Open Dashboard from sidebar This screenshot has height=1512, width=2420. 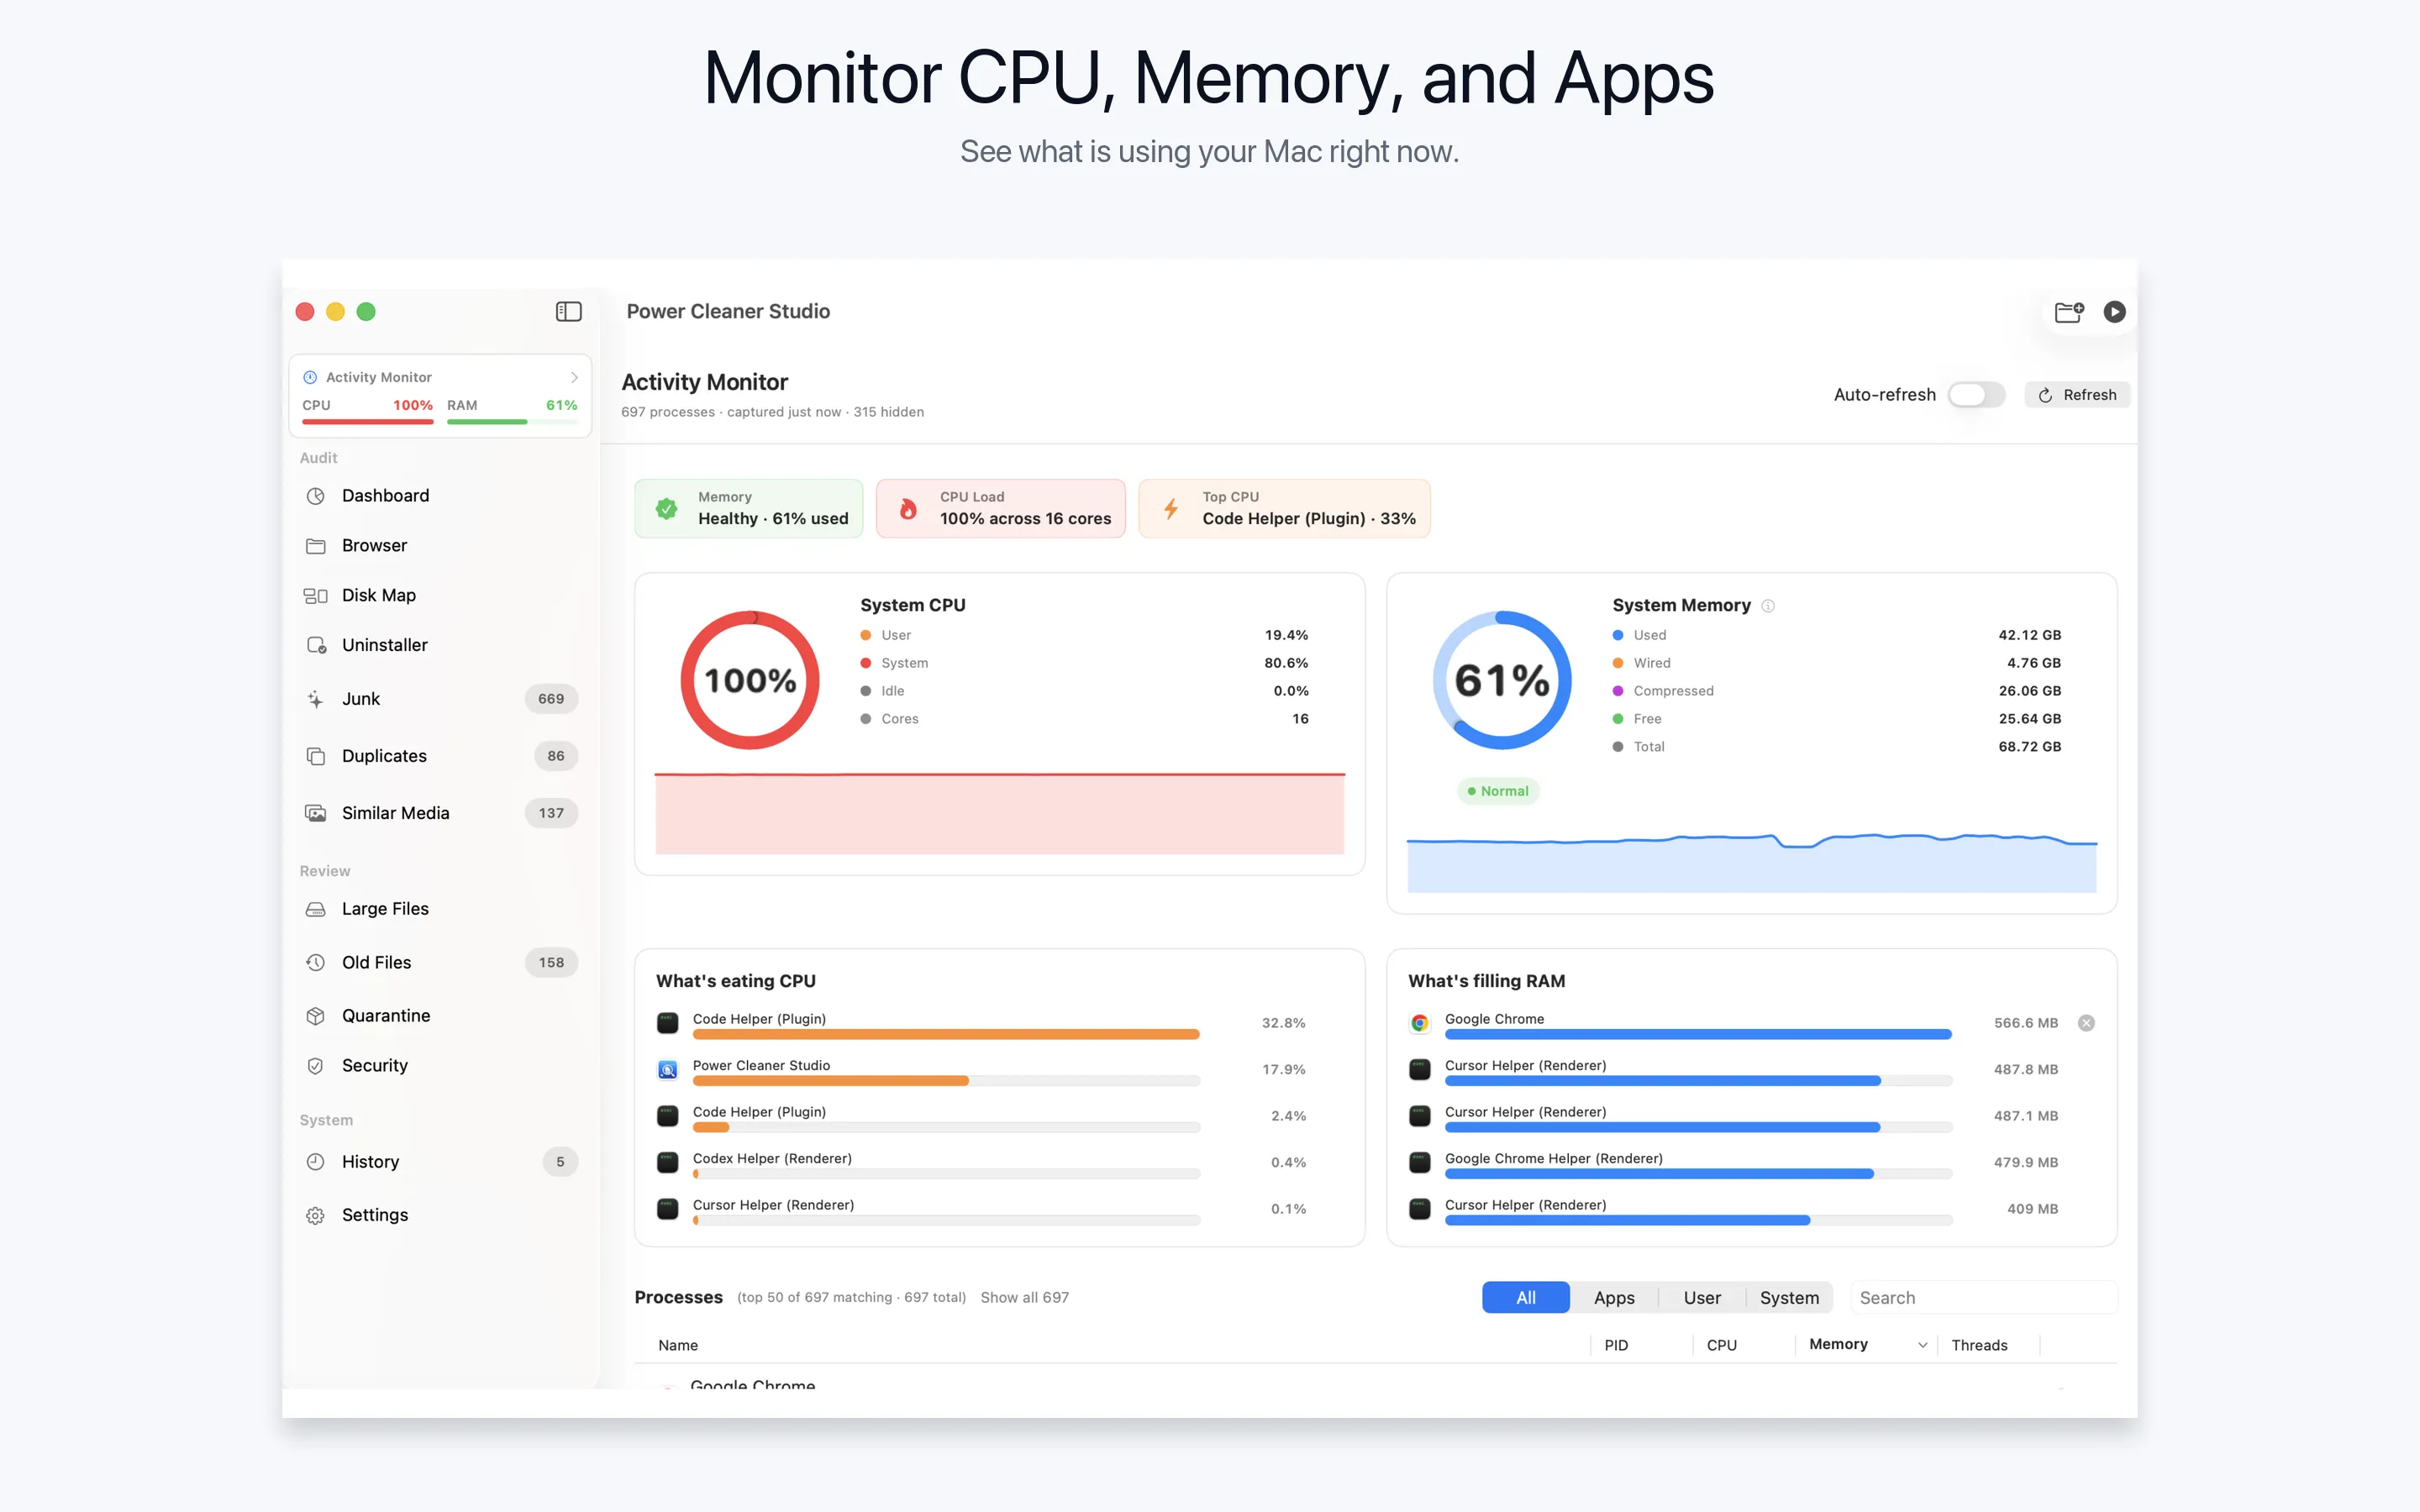[x=440, y=496]
